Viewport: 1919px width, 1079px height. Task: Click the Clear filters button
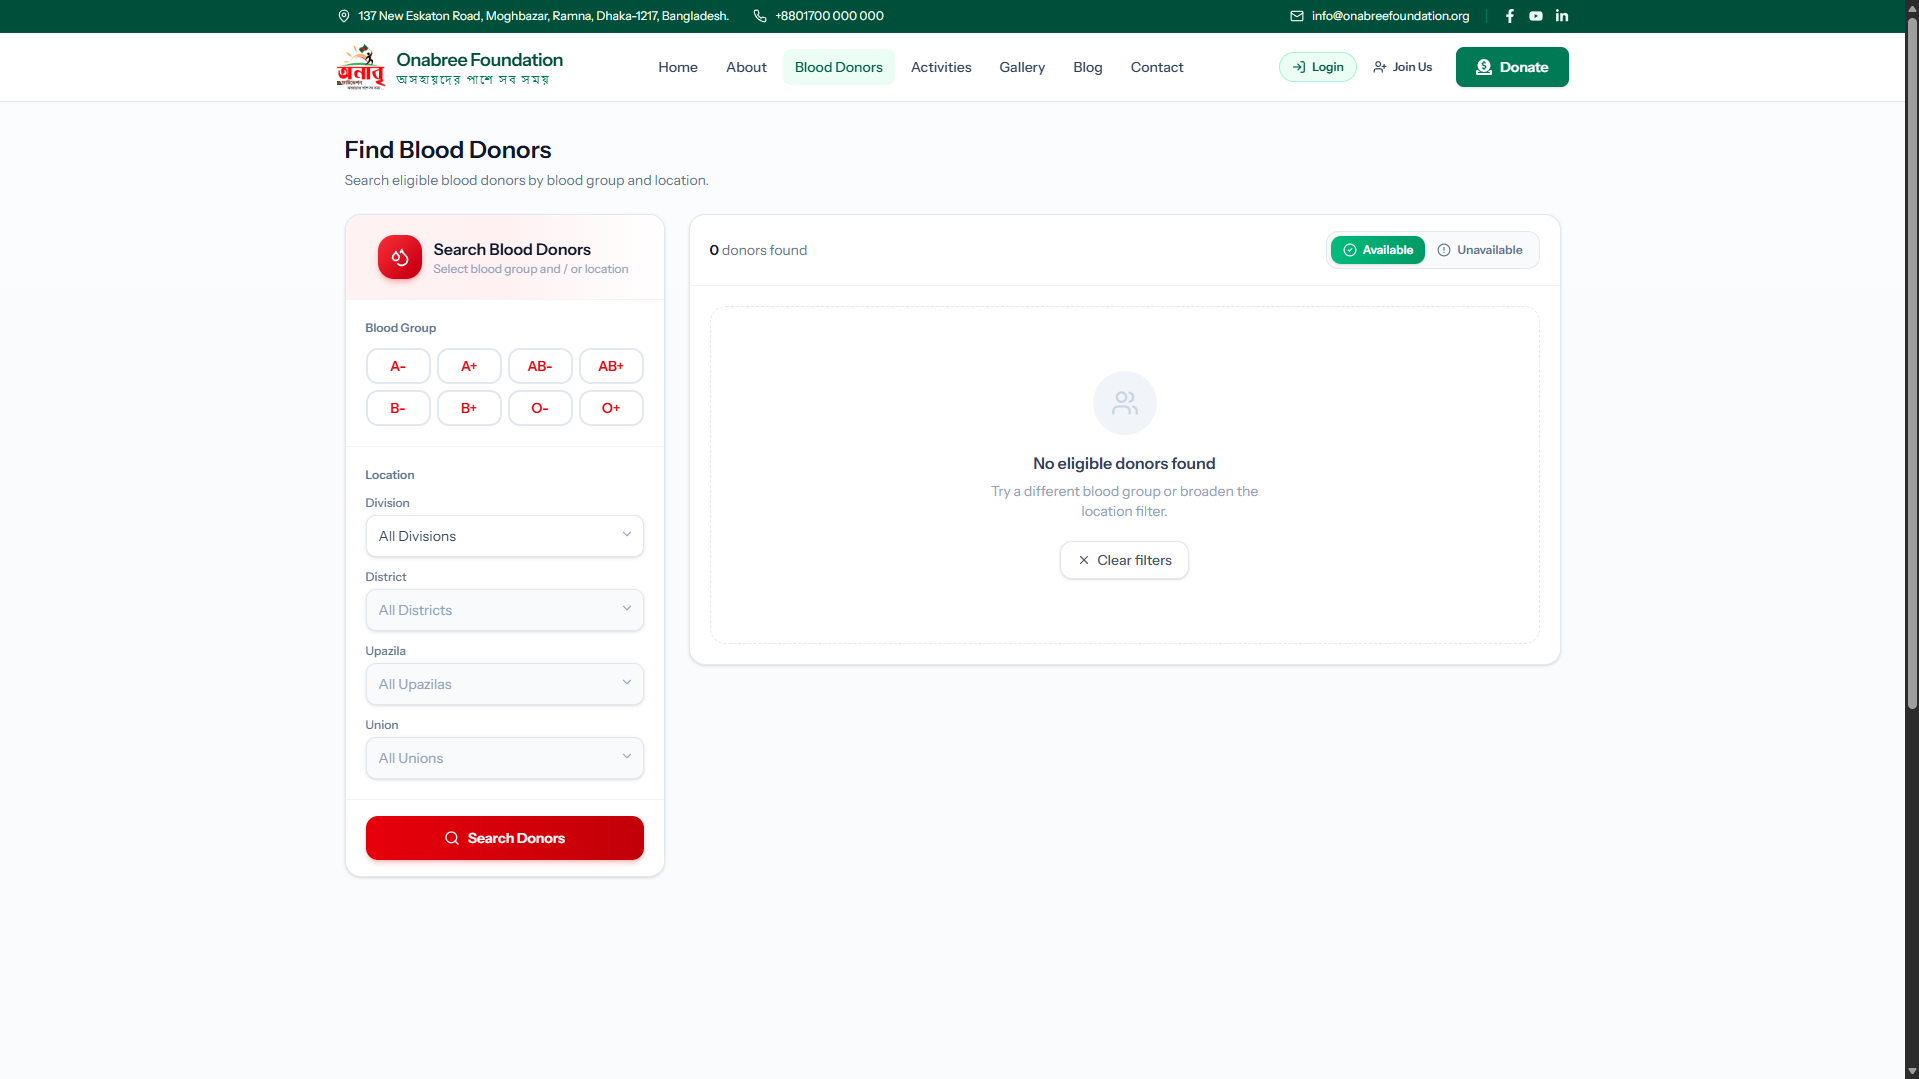pos(1125,560)
